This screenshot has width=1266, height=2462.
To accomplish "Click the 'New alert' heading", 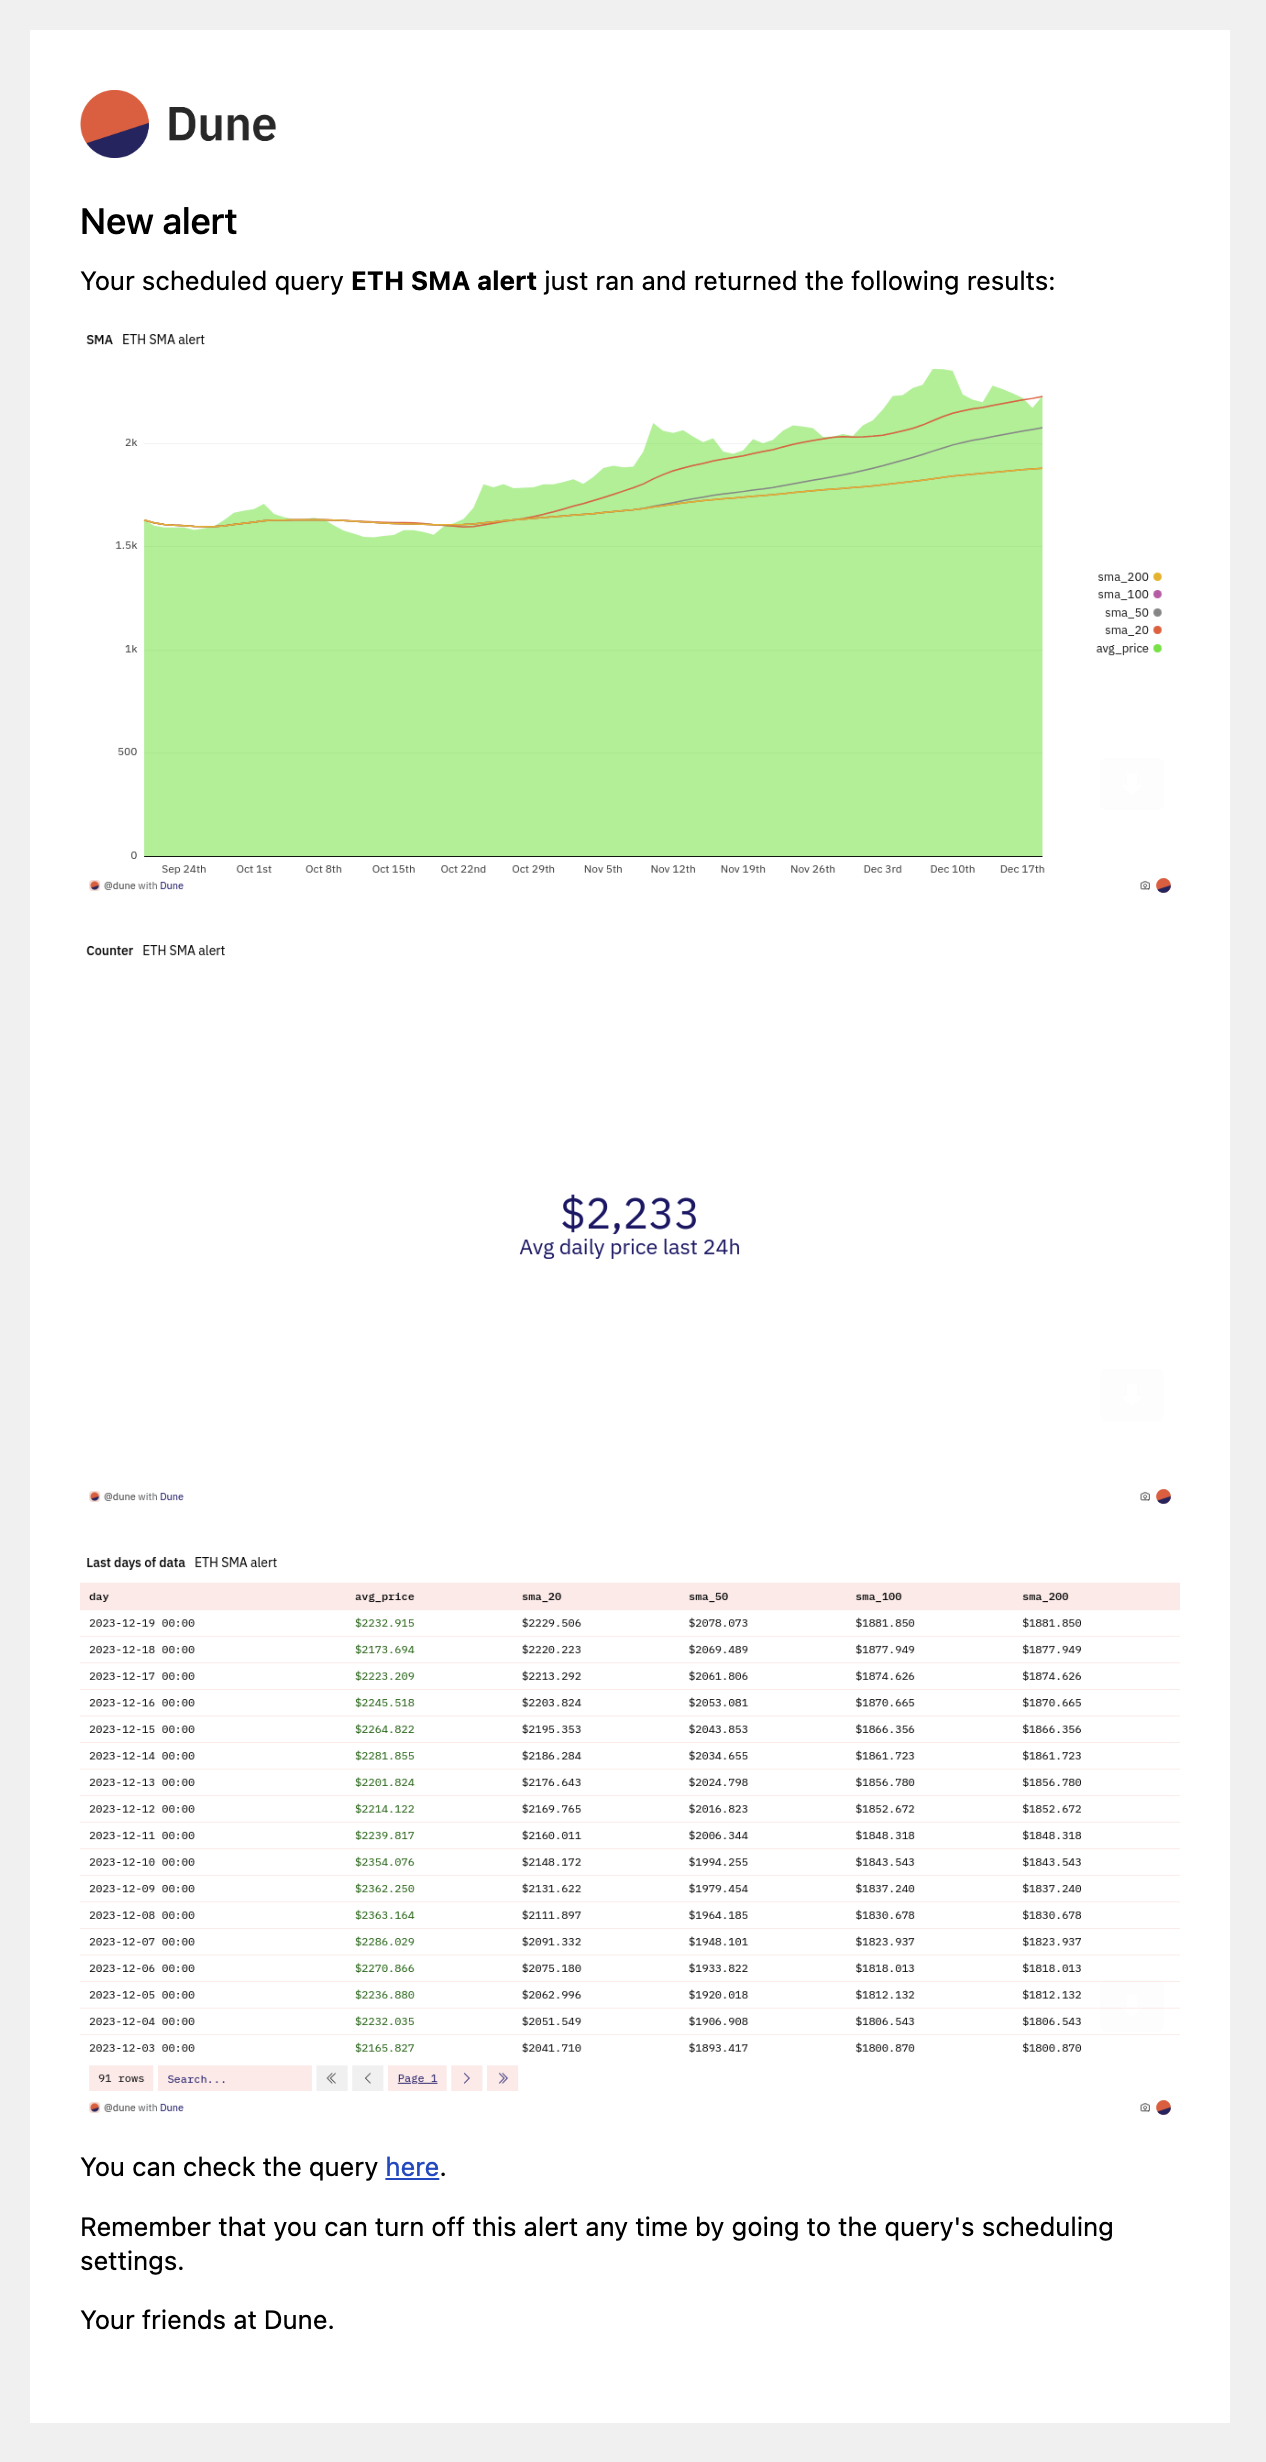I will pos(158,222).
